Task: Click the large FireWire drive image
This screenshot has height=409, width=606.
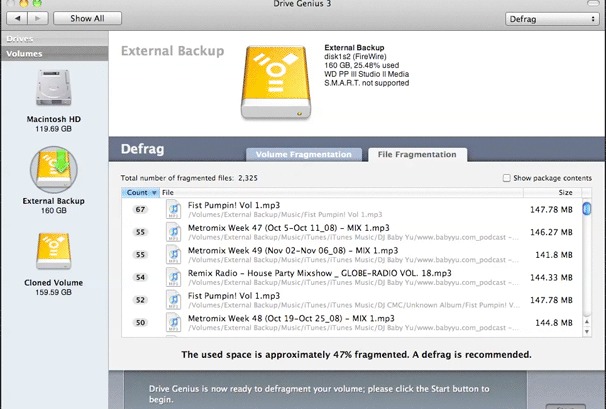Action: point(276,82)
